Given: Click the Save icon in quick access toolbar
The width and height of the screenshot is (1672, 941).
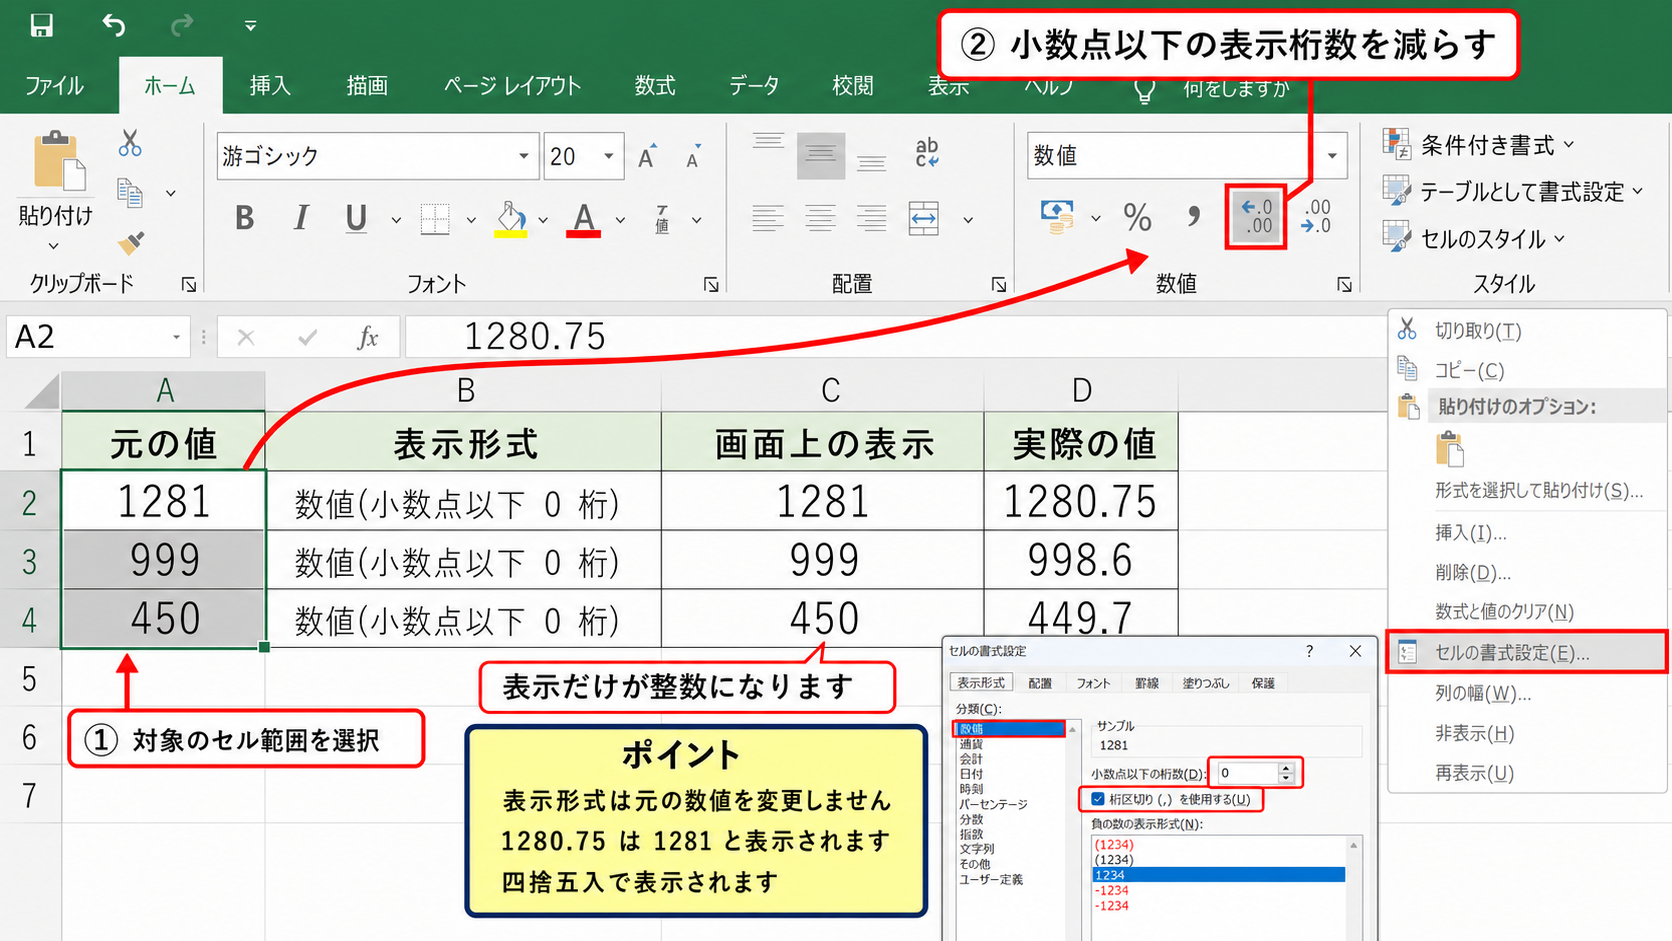Looking at the screenshot, I should coord(41,25).
